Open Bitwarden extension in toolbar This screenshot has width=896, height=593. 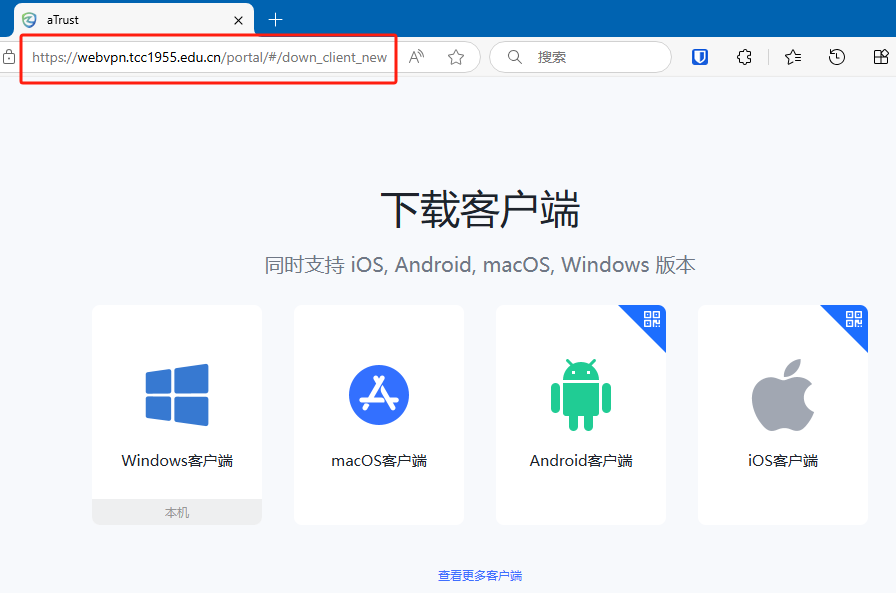pos(700,57)
